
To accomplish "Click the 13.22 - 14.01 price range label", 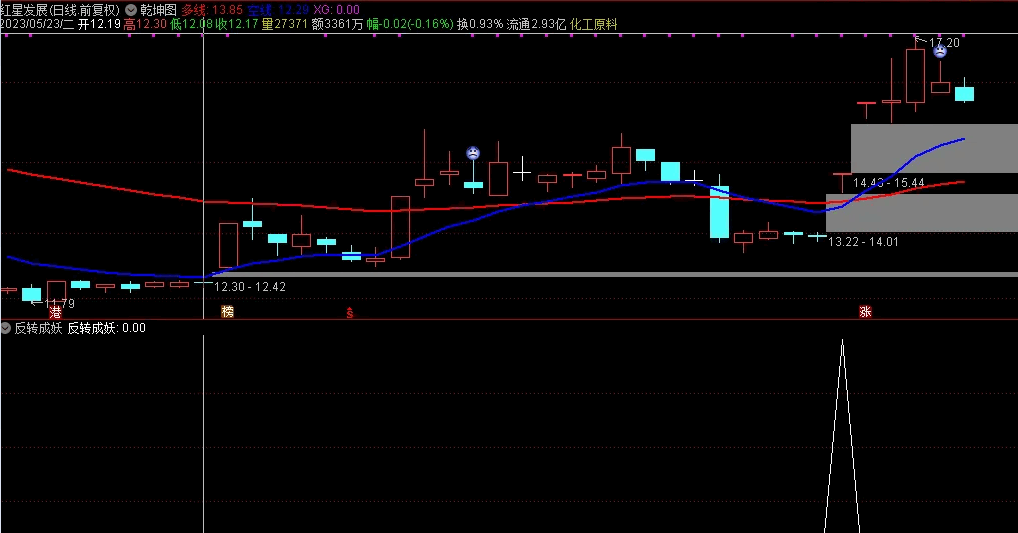I will (x=863, y=242).
